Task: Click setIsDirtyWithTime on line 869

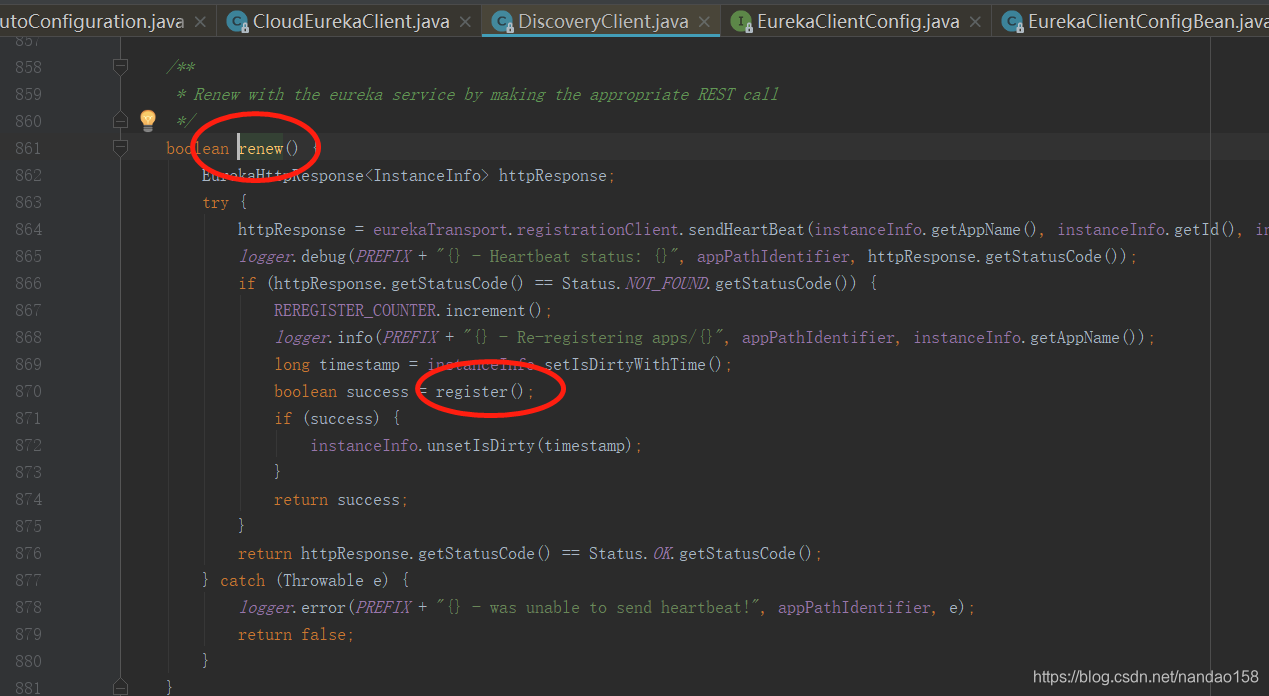Action: click(x=625, y=364)
